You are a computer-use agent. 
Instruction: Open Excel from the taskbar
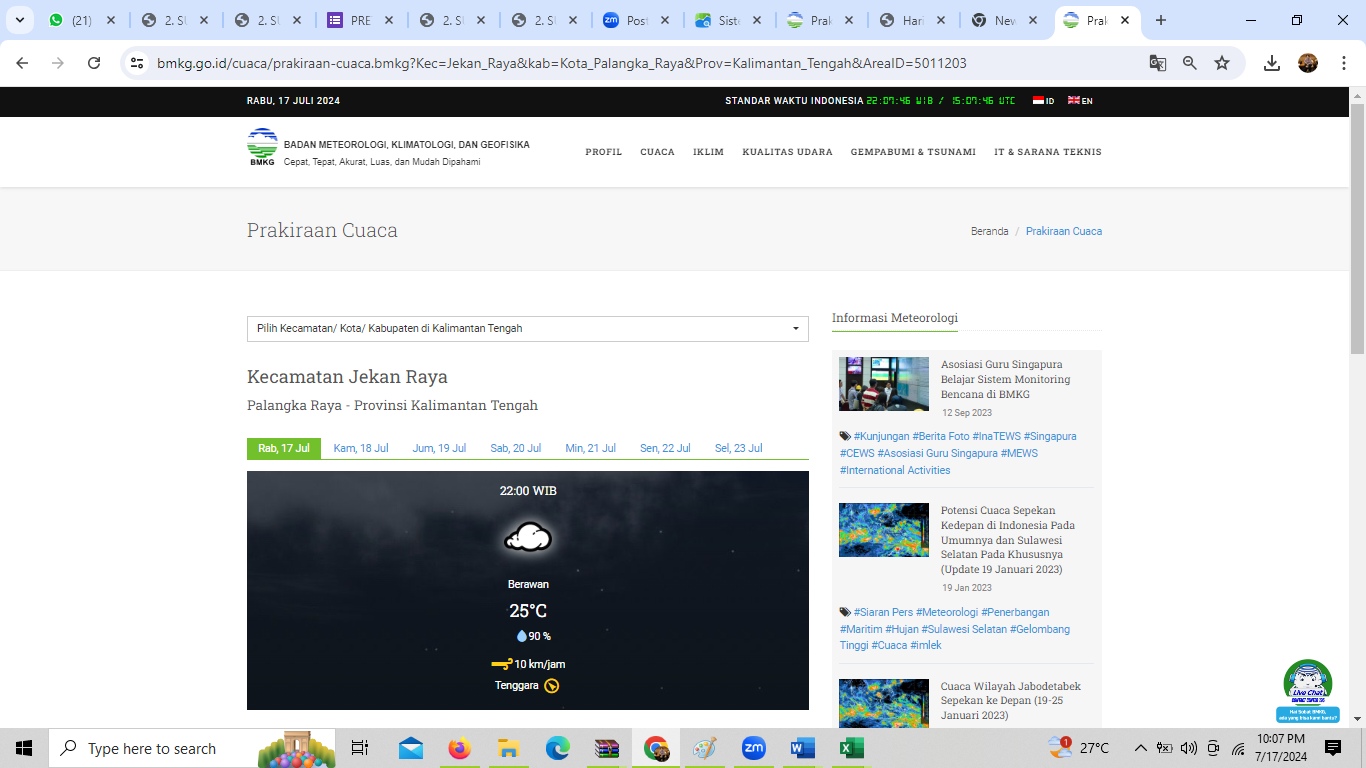(852, 748)
